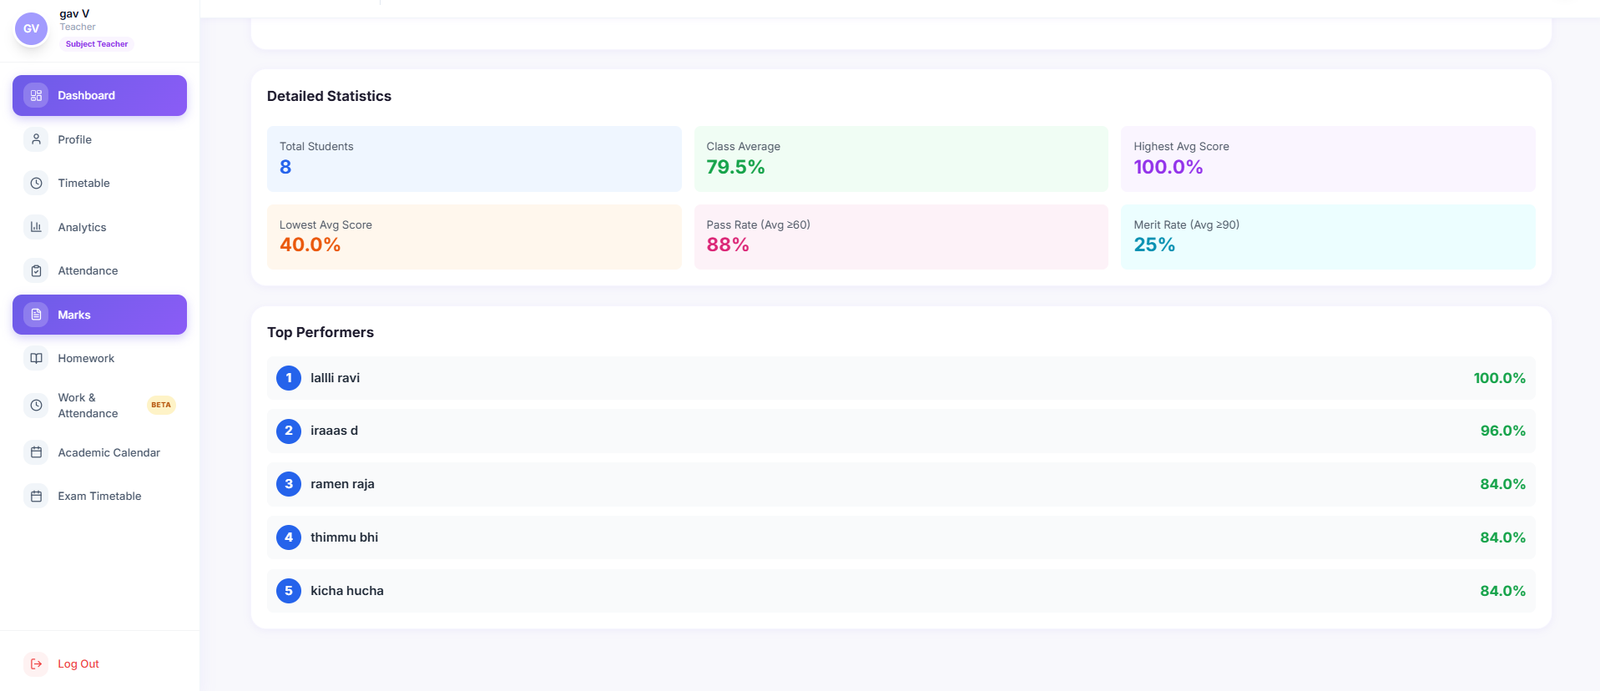This screenshot has height=691, width=1600.
Task: Click the GV user avatar
Action: (x=31, y=29)
